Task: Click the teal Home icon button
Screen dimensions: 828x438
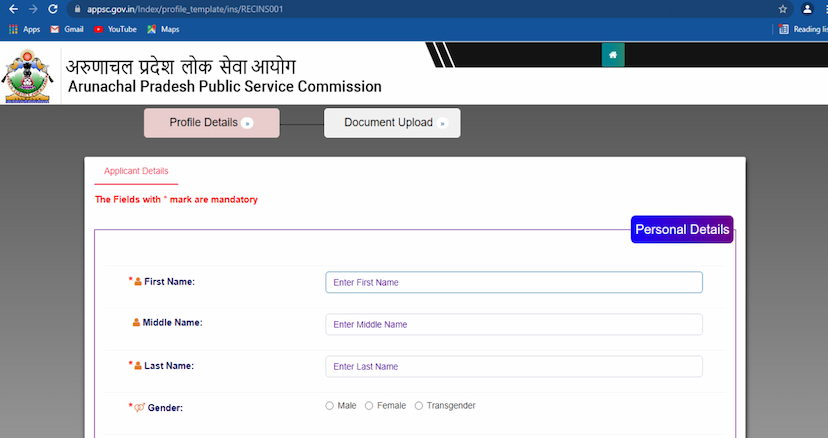Action: 613,55
